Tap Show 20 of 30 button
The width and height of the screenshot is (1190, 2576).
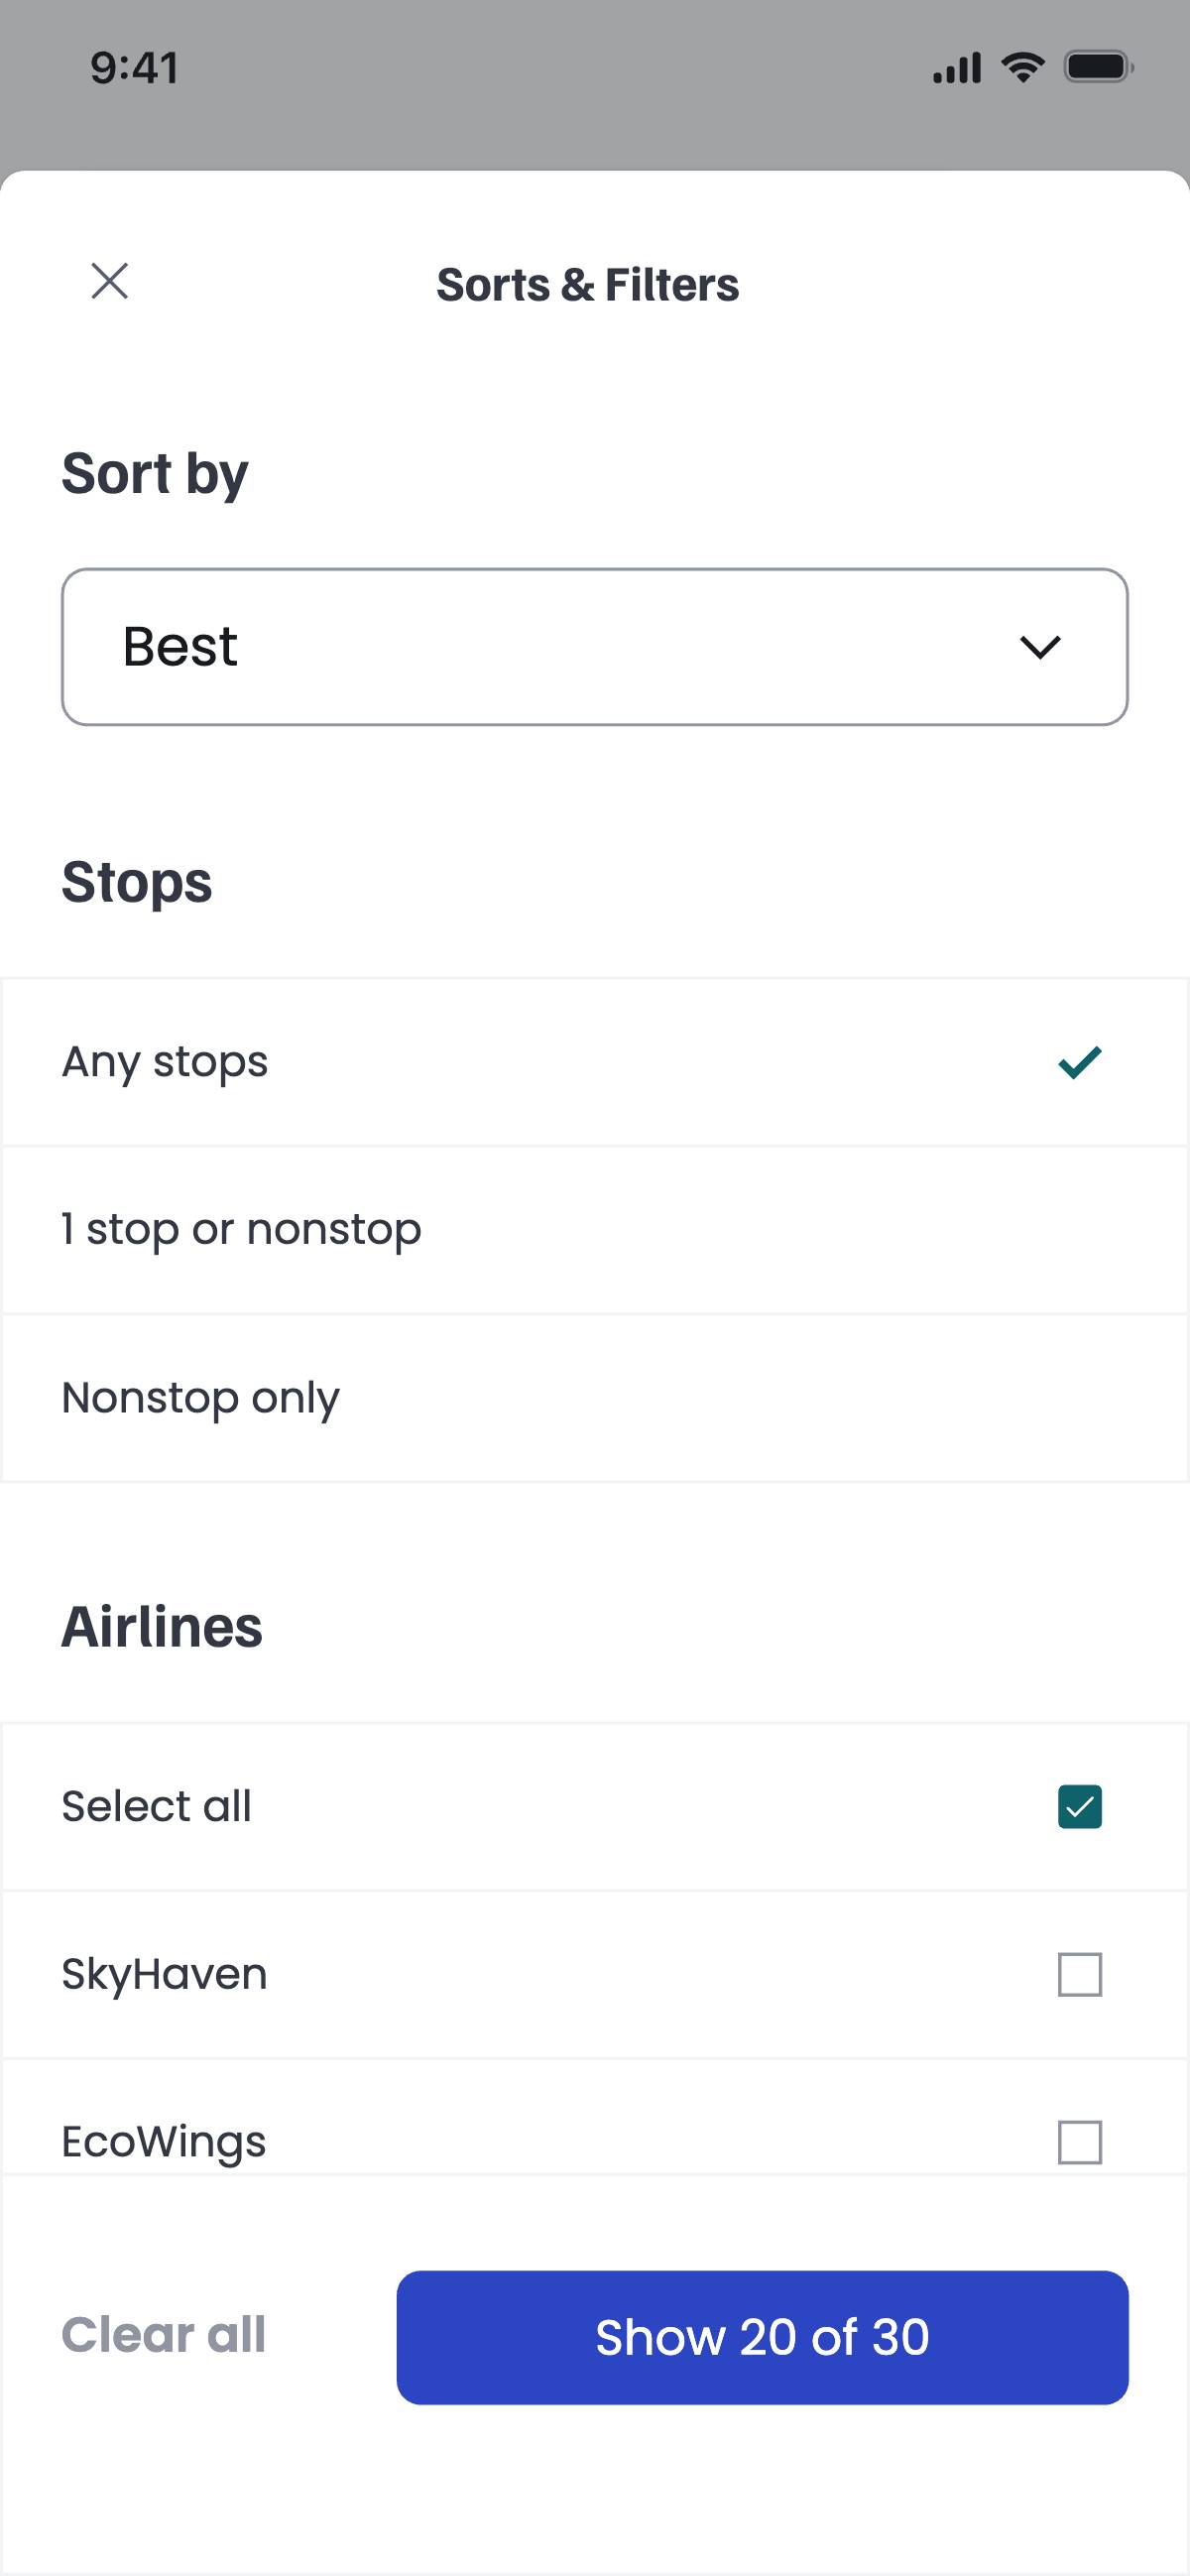762,2337
